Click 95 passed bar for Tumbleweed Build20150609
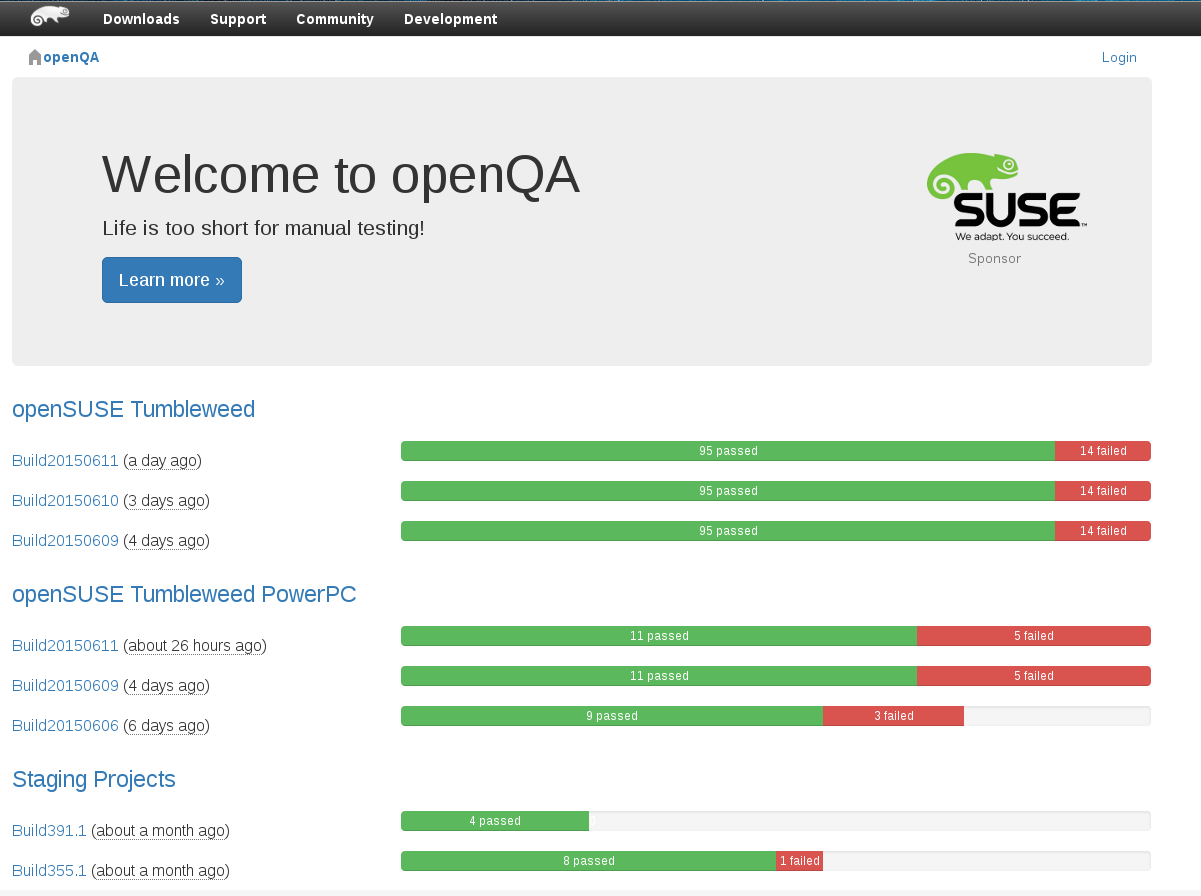 [x=728, y=531]
